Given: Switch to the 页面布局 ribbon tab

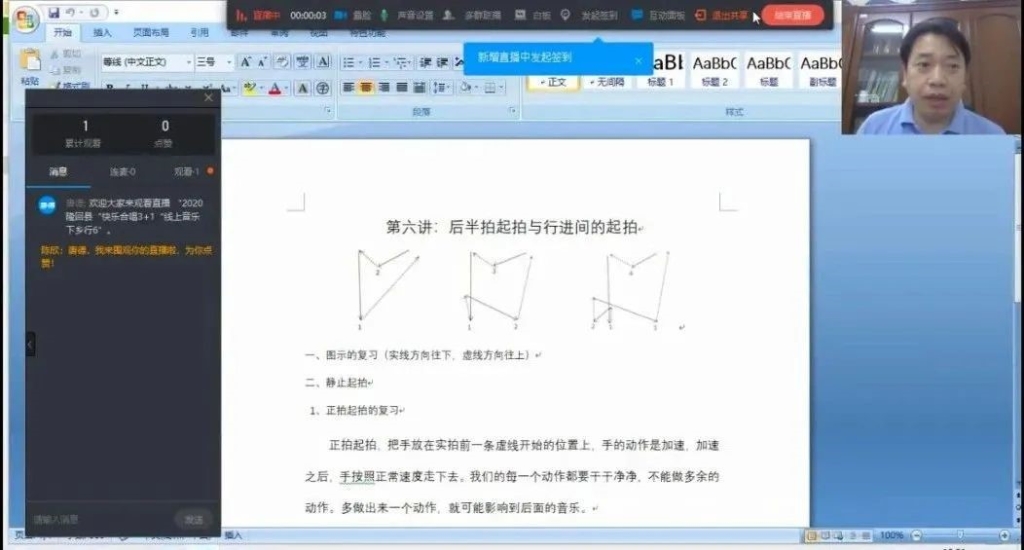Looking at the screenshot, I should pos(151,32).
